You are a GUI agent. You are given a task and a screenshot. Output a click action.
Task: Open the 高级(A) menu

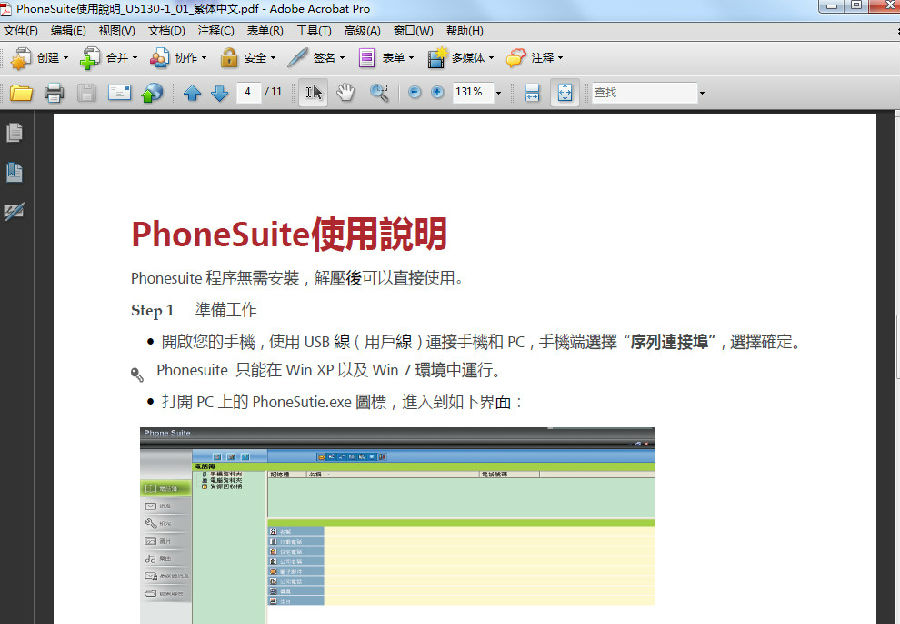[362, 30]
